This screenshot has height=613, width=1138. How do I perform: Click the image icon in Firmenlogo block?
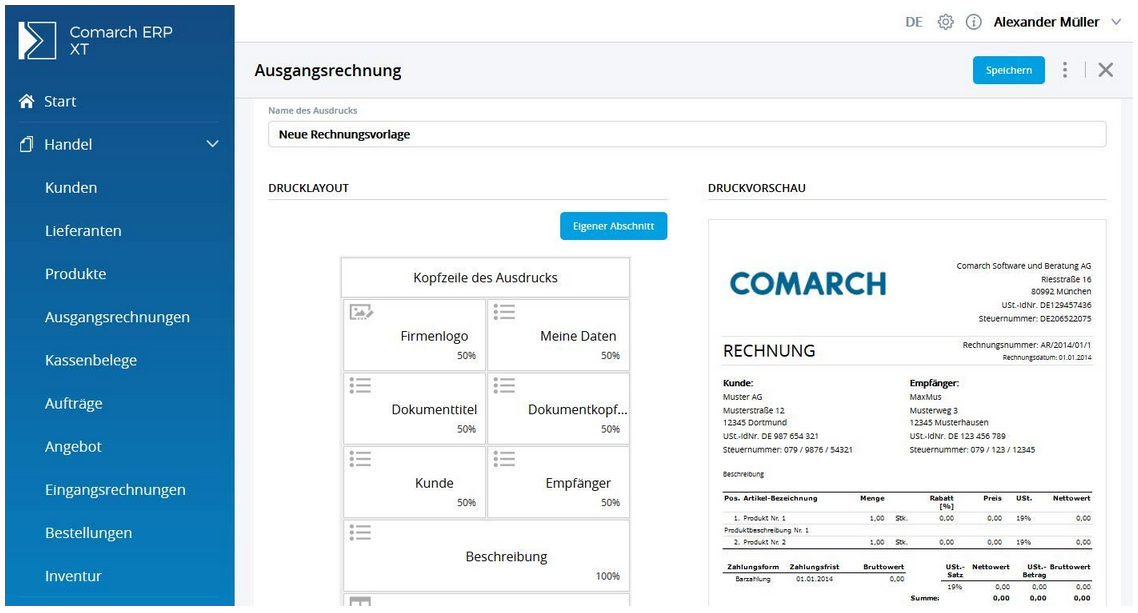[361, 312]
